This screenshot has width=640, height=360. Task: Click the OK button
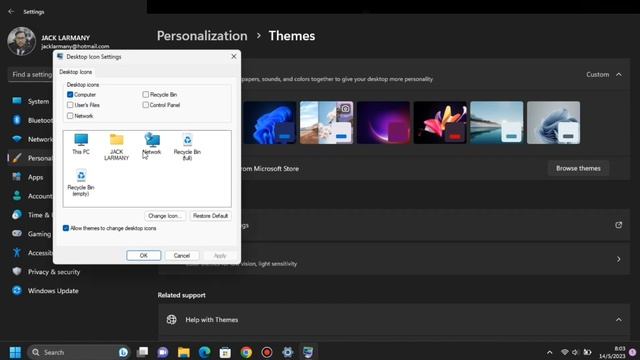(144, 256)
